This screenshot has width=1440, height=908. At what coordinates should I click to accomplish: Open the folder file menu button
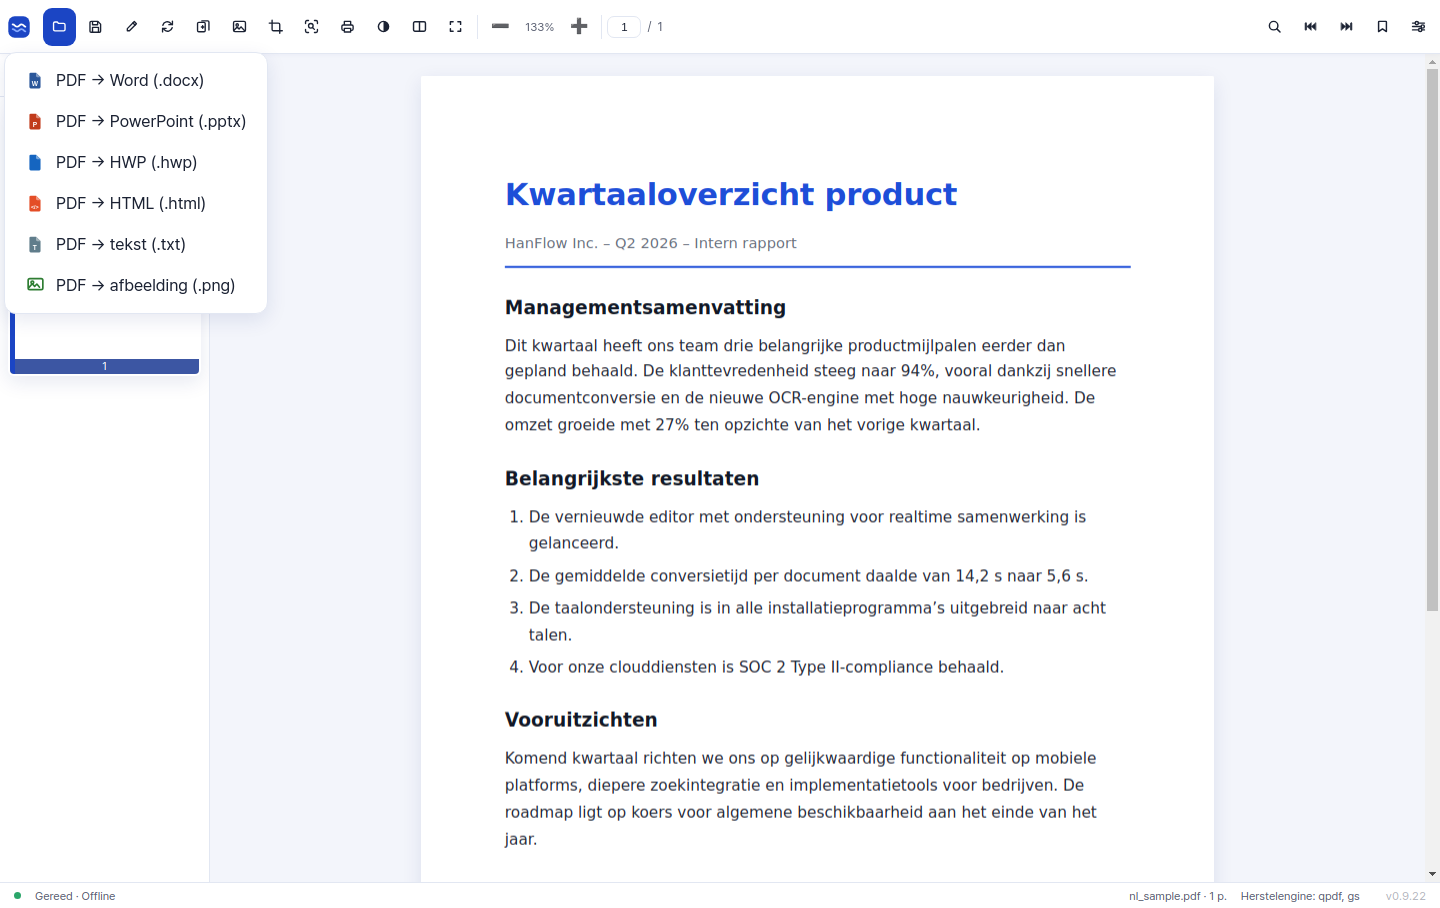59,27
